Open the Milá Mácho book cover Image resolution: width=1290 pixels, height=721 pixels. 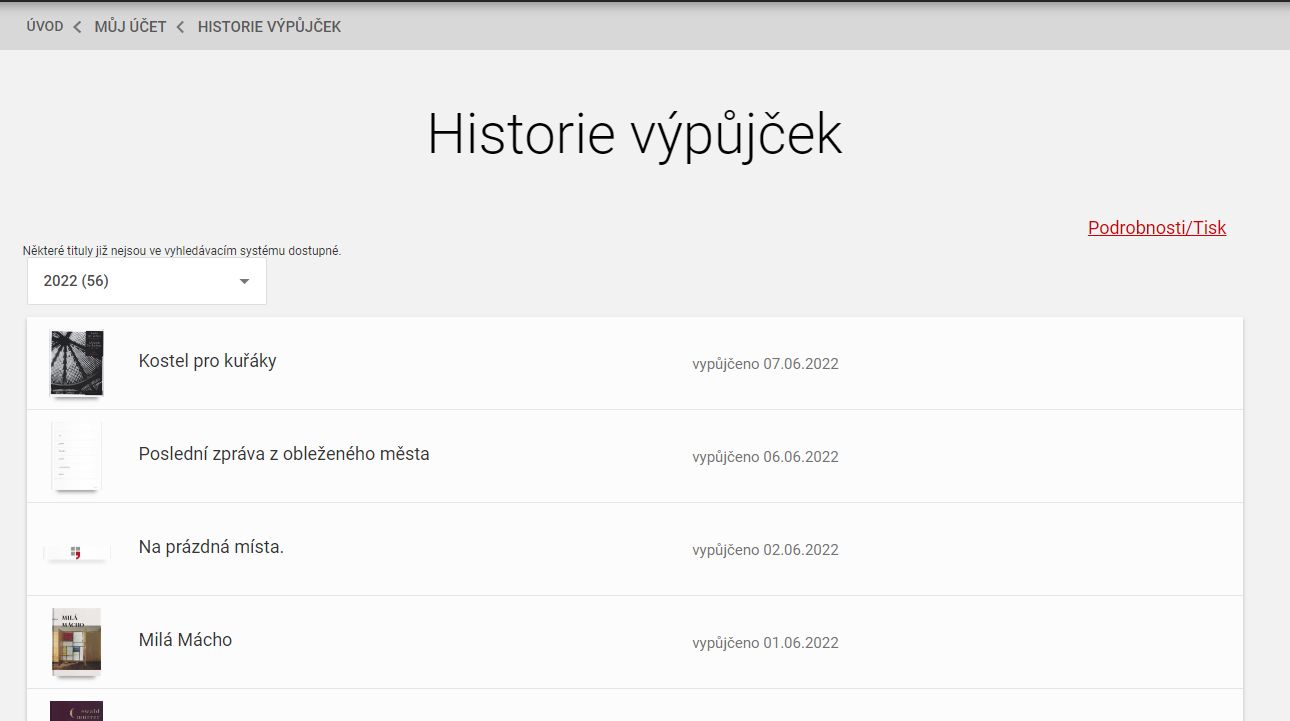click(77, 641)
